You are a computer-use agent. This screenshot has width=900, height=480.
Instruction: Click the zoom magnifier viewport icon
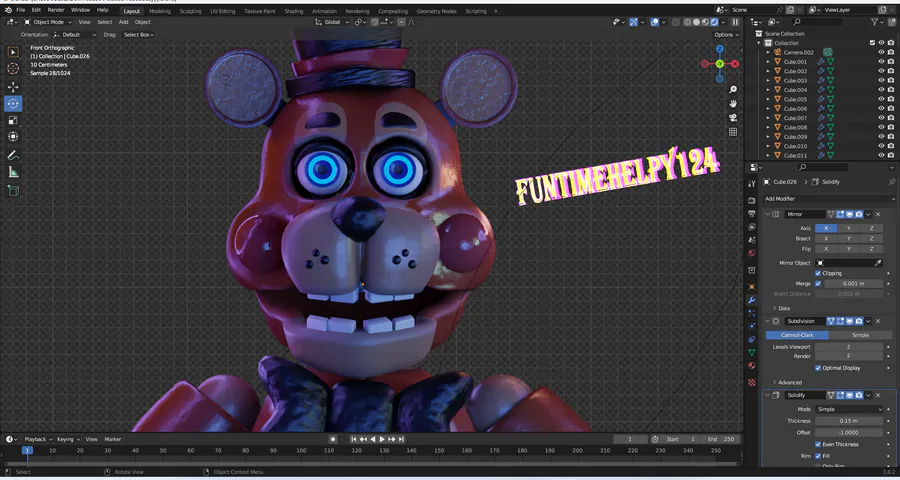[x=733, y=90]
